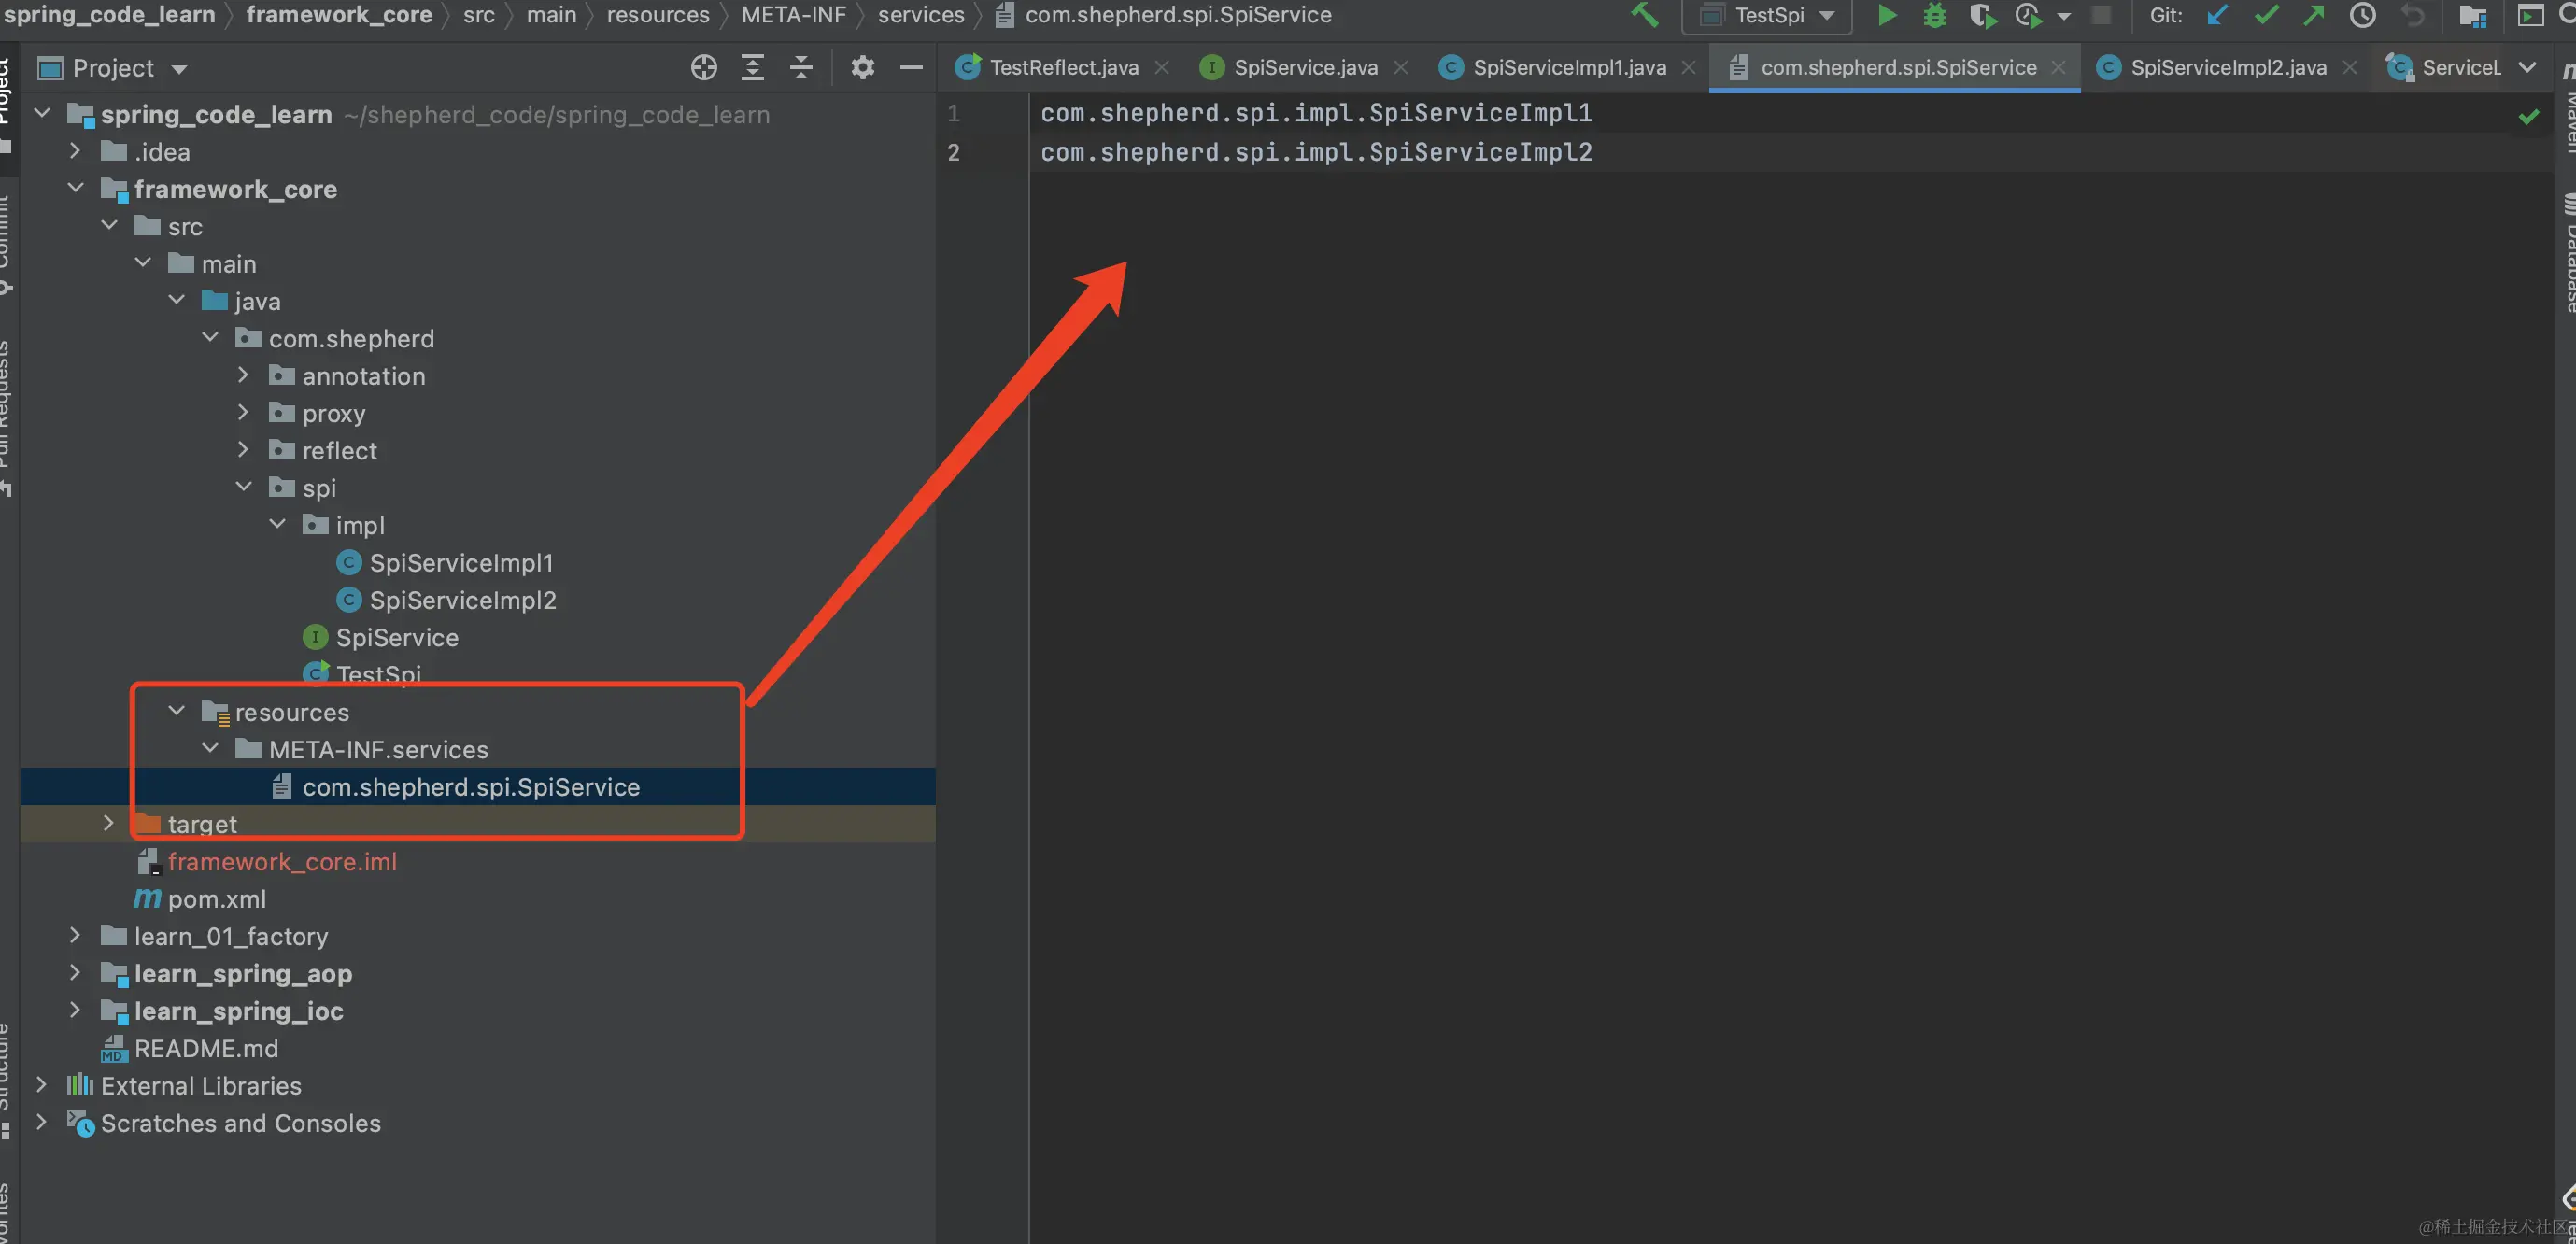Expand the learn_spring_aop module
Screen dimensions: 2576x1244
tap(75, 973)
